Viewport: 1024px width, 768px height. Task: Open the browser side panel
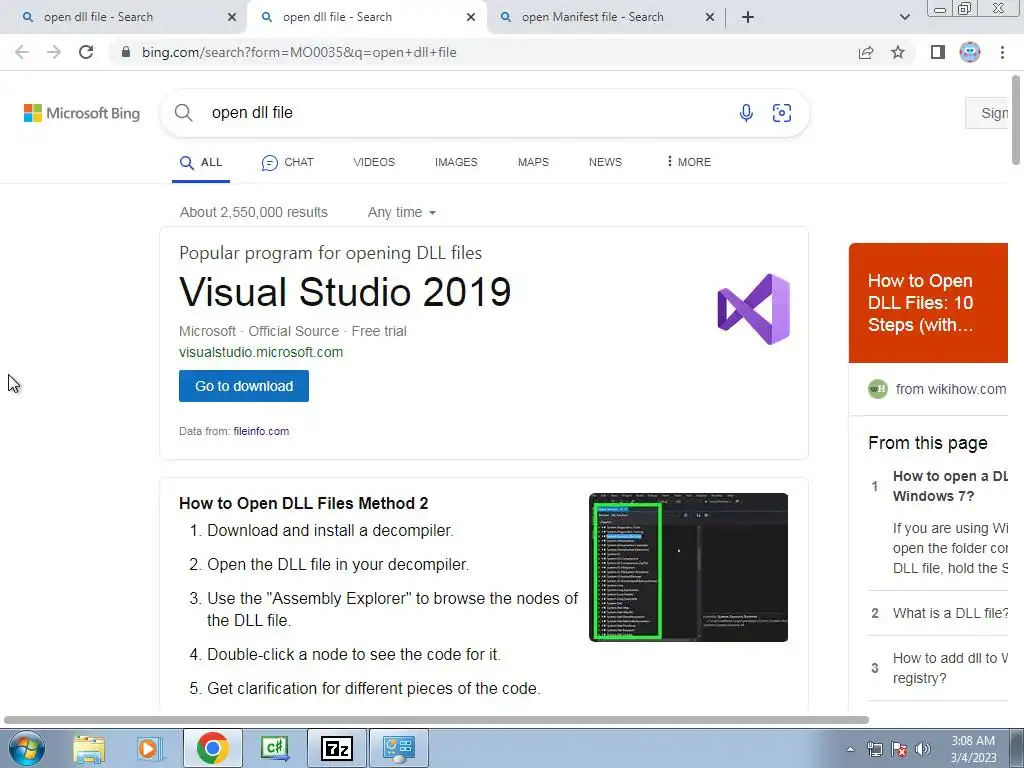coord(938,52)
